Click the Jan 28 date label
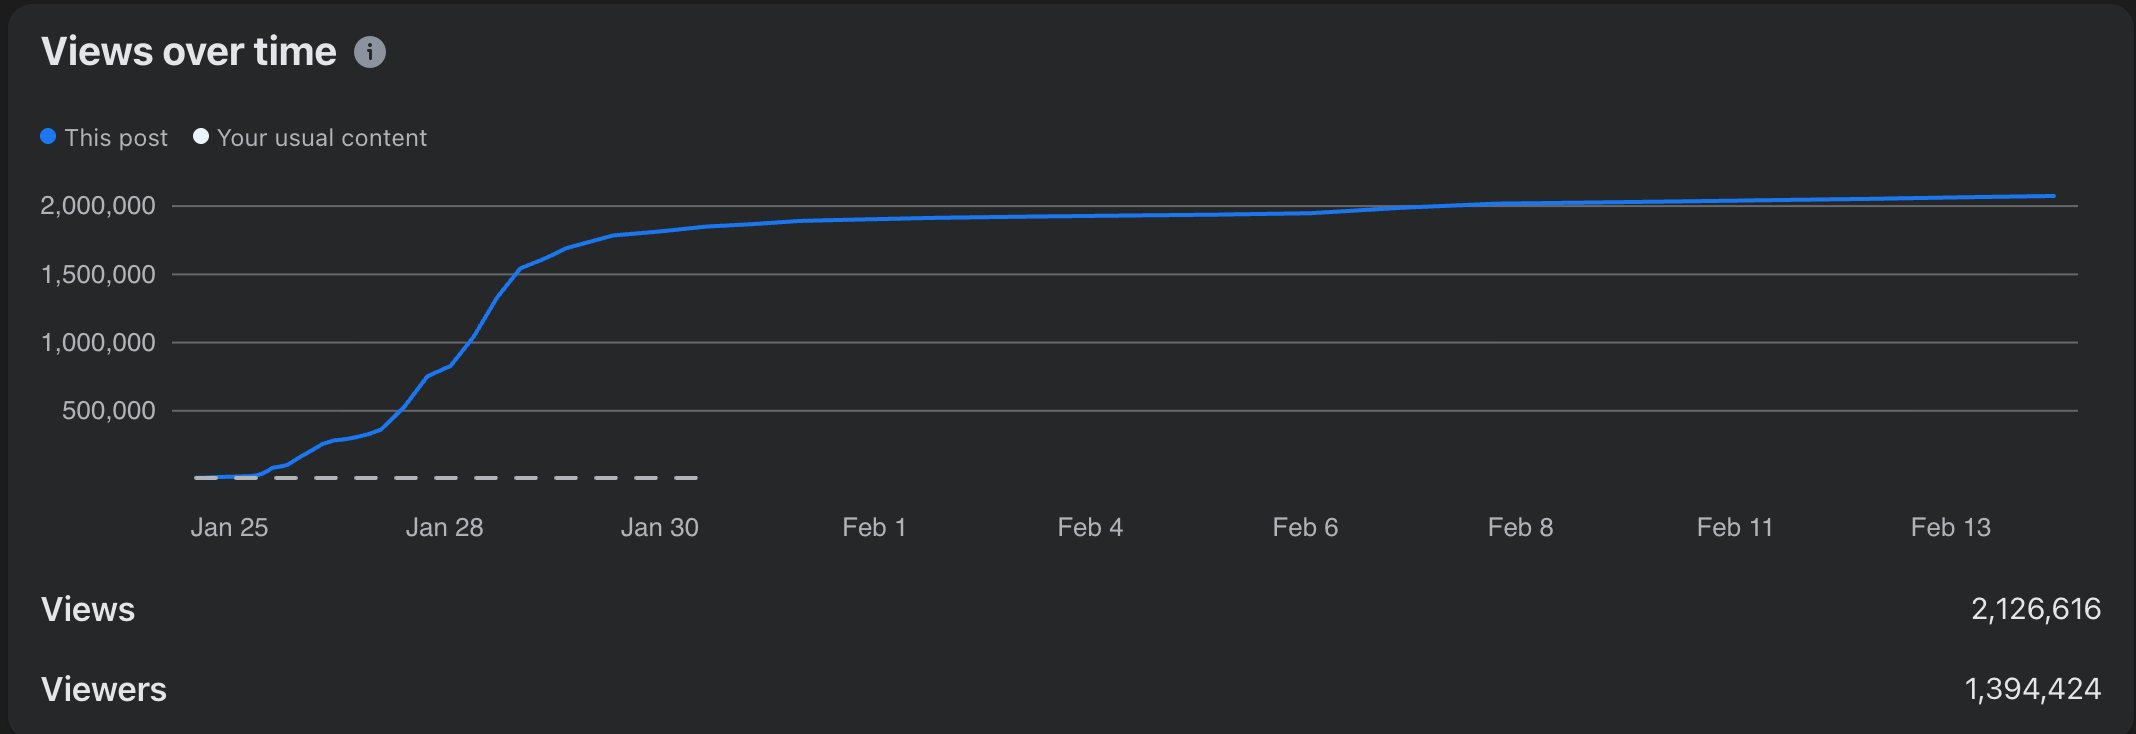This screenshot has width=2136, height=734. [x=444, y=527]
